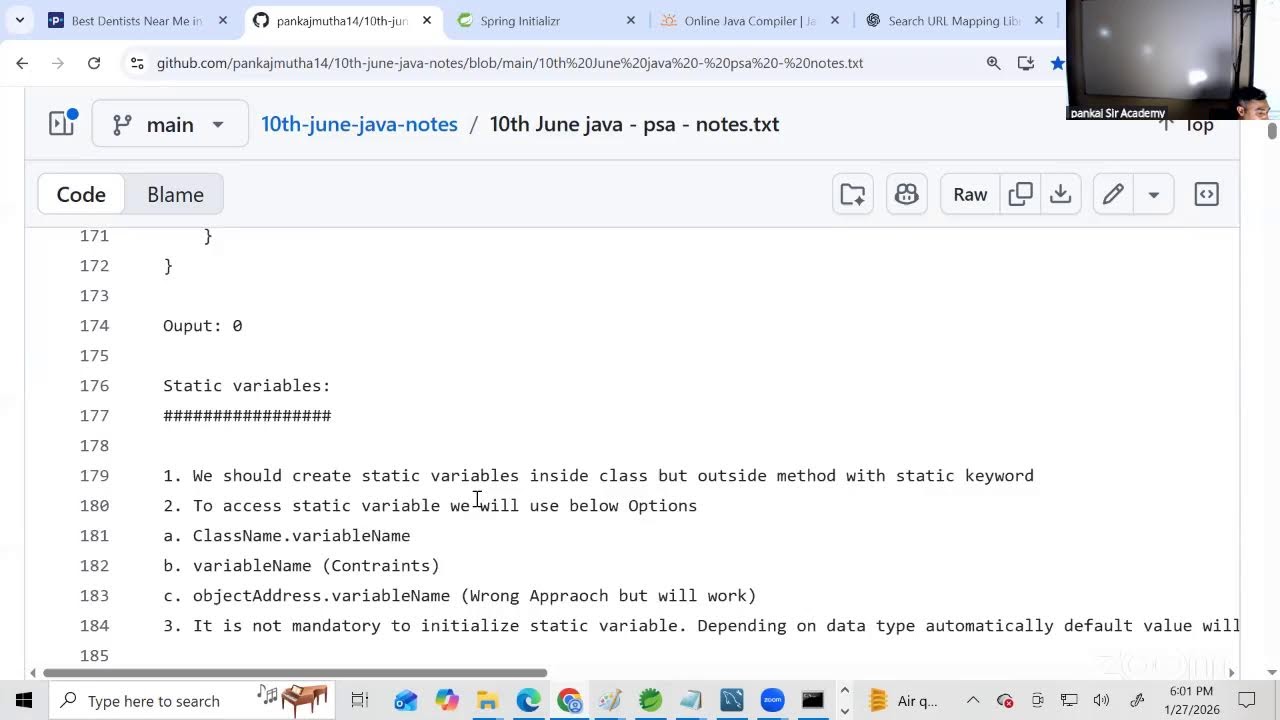Viewport: 1280px width, 720px height.
Task: Open Copilot icon next to Raw button
Action: [907, 194]
